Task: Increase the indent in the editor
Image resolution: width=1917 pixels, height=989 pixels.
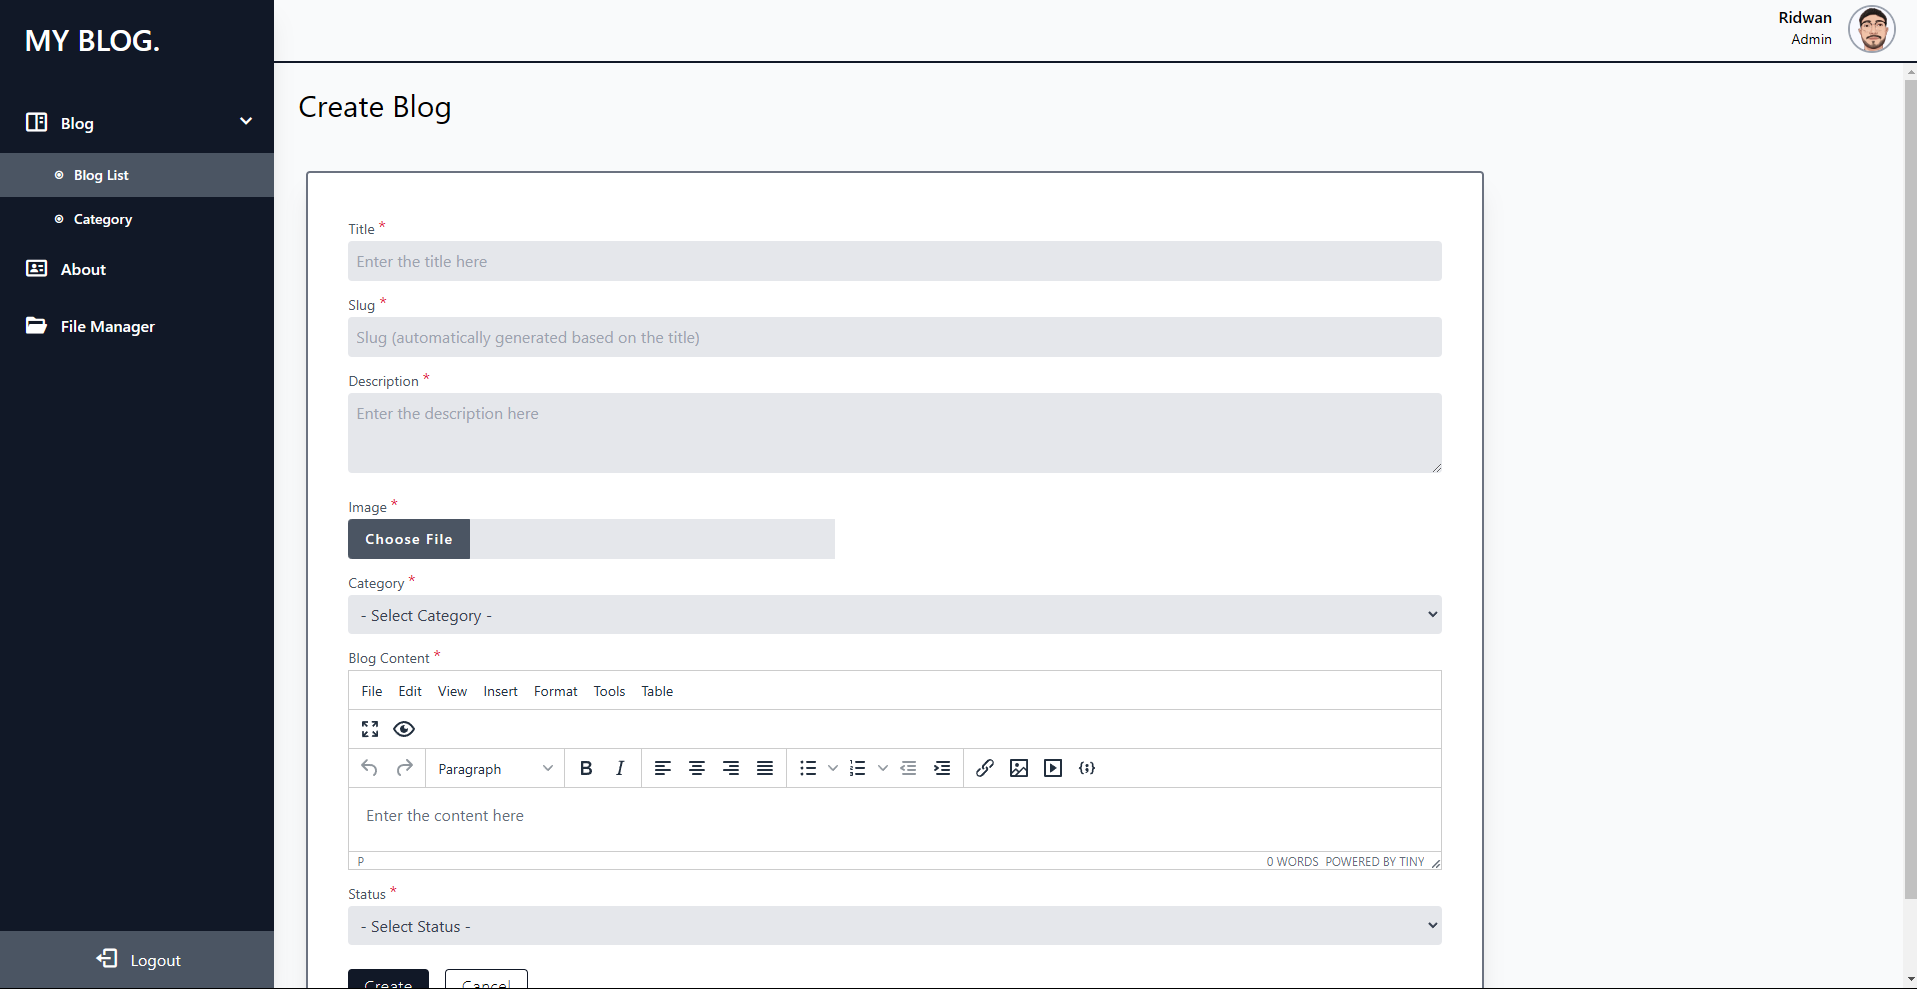Action: pyautogui.click(x=941, y=768)
